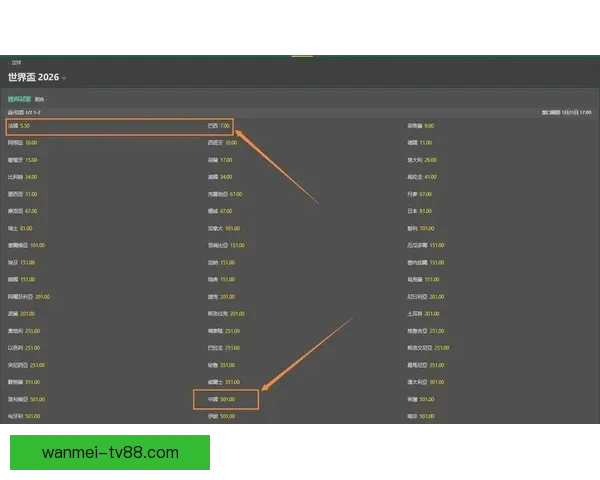
Task: Select 以色列 at 251.00
Action: coord(24,348)
